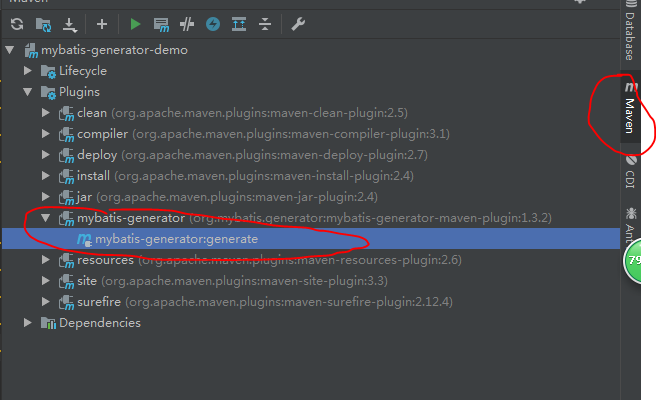Reimport all Maven projects via refresh icon
This screenshot has width=656, height=400.
click(17, 24)
